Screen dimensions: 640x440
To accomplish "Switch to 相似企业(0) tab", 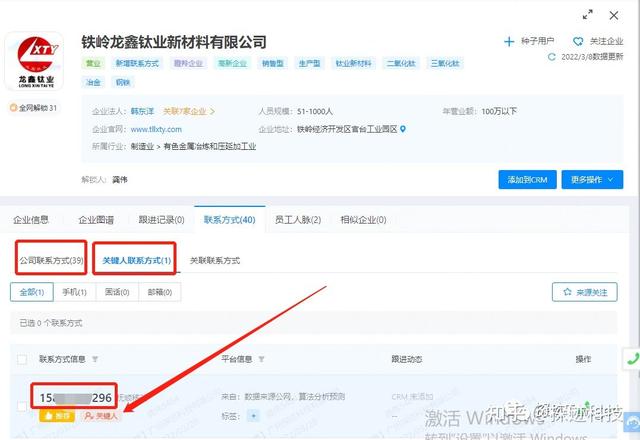I will [x=363, y=220].
